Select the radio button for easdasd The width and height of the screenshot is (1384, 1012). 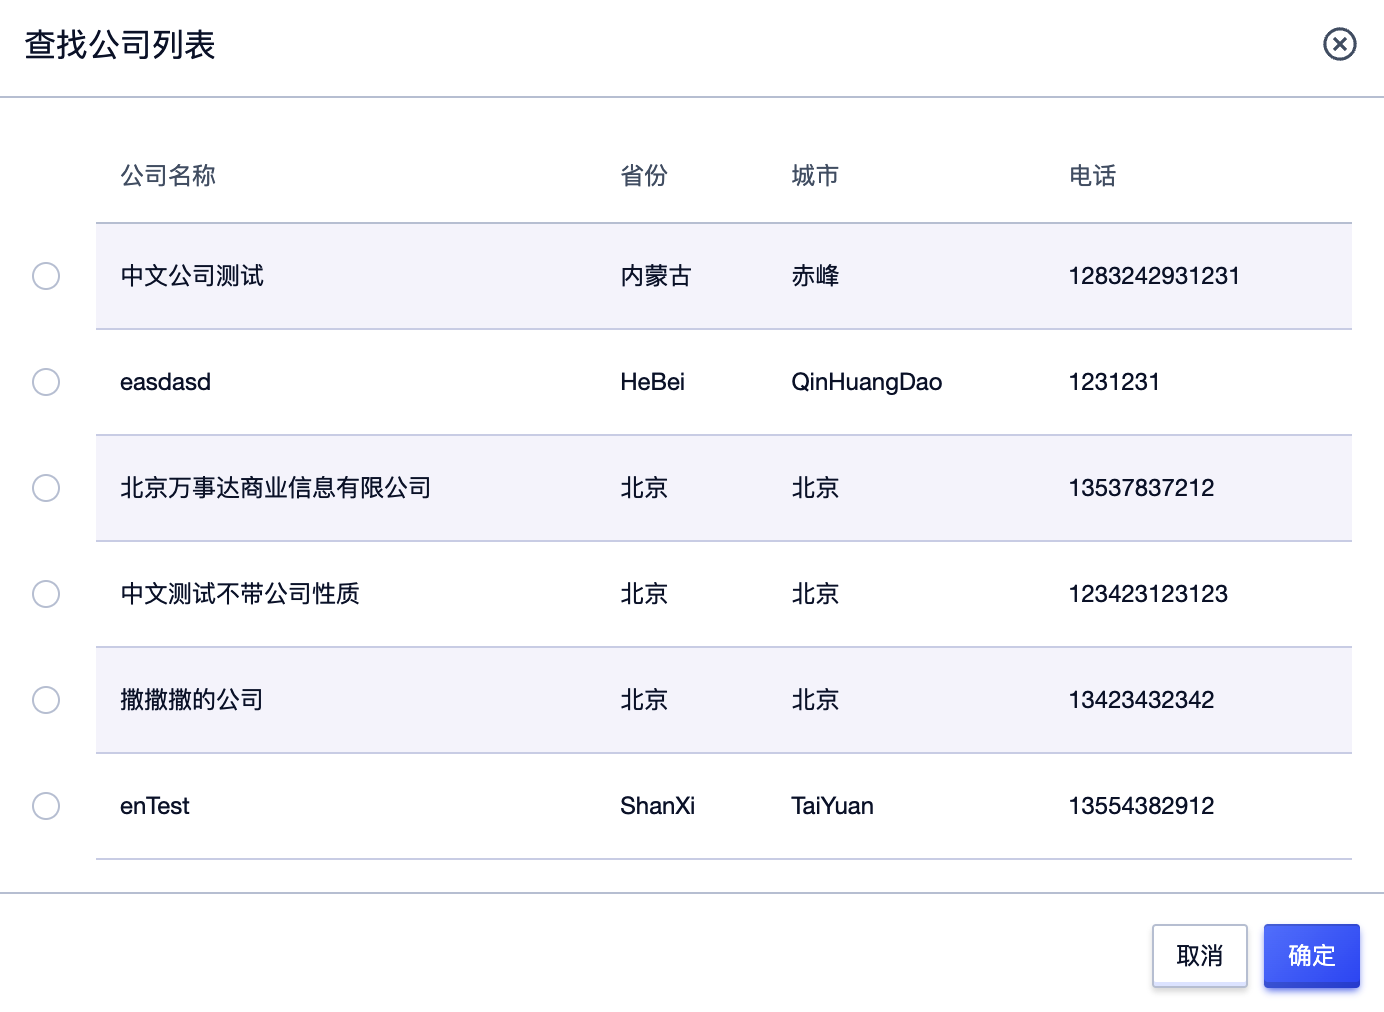click(x=45, y=382)
